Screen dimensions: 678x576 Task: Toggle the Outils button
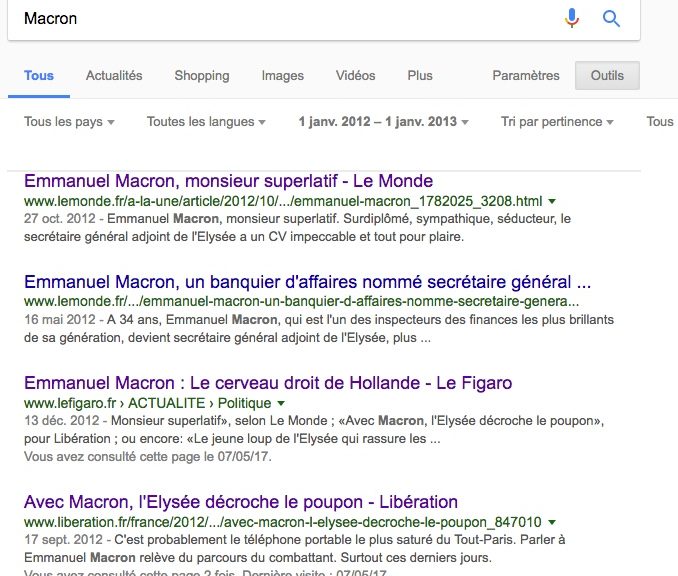[607, 76]
